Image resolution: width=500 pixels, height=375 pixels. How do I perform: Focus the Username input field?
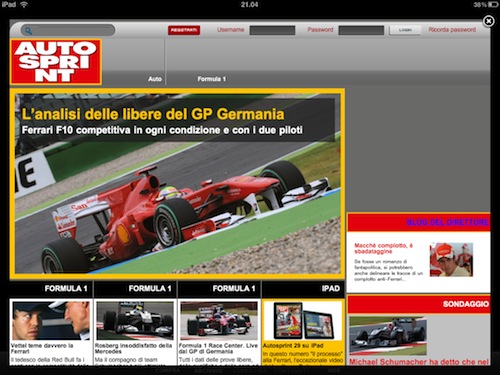(272, 30)
